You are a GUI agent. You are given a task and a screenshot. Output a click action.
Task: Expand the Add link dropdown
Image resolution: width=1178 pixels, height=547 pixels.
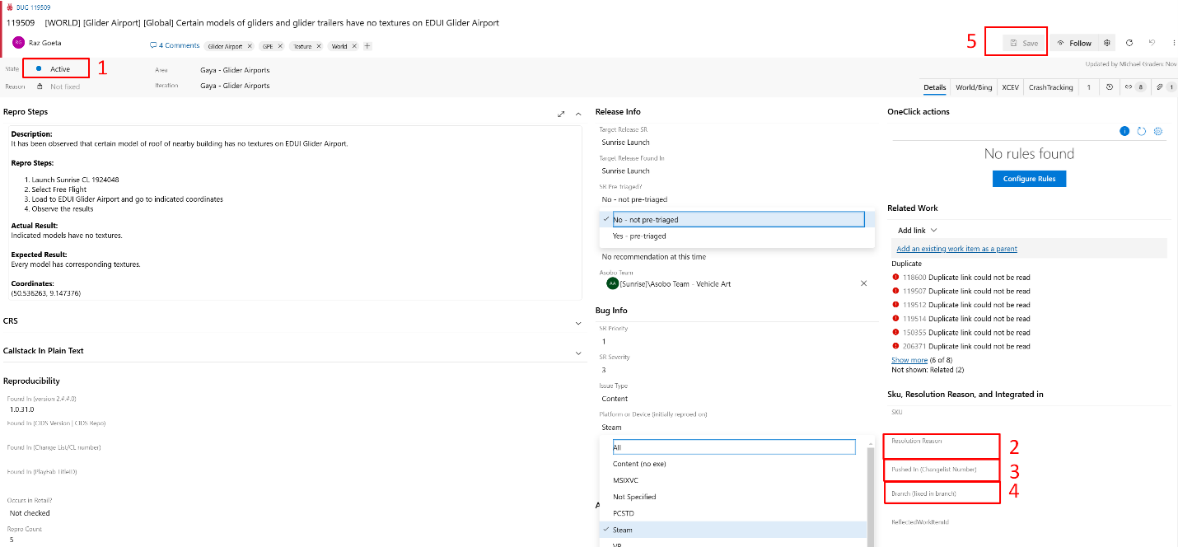click(x=917, y=230)
